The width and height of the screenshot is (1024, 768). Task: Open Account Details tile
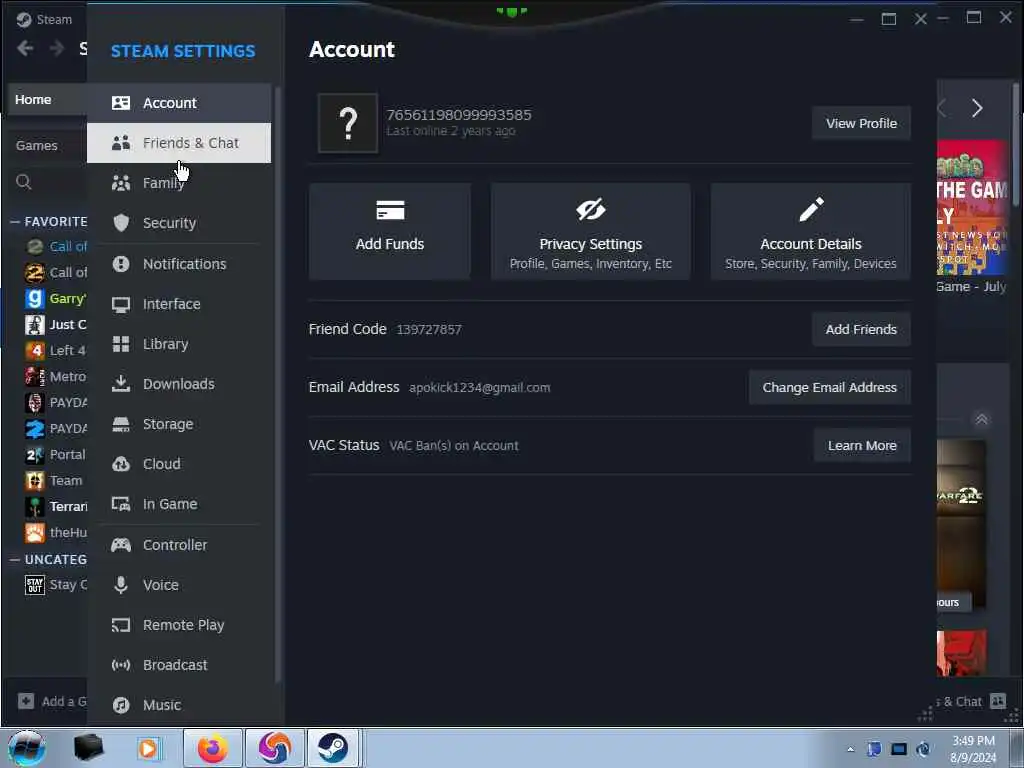(x=810, y=231)
